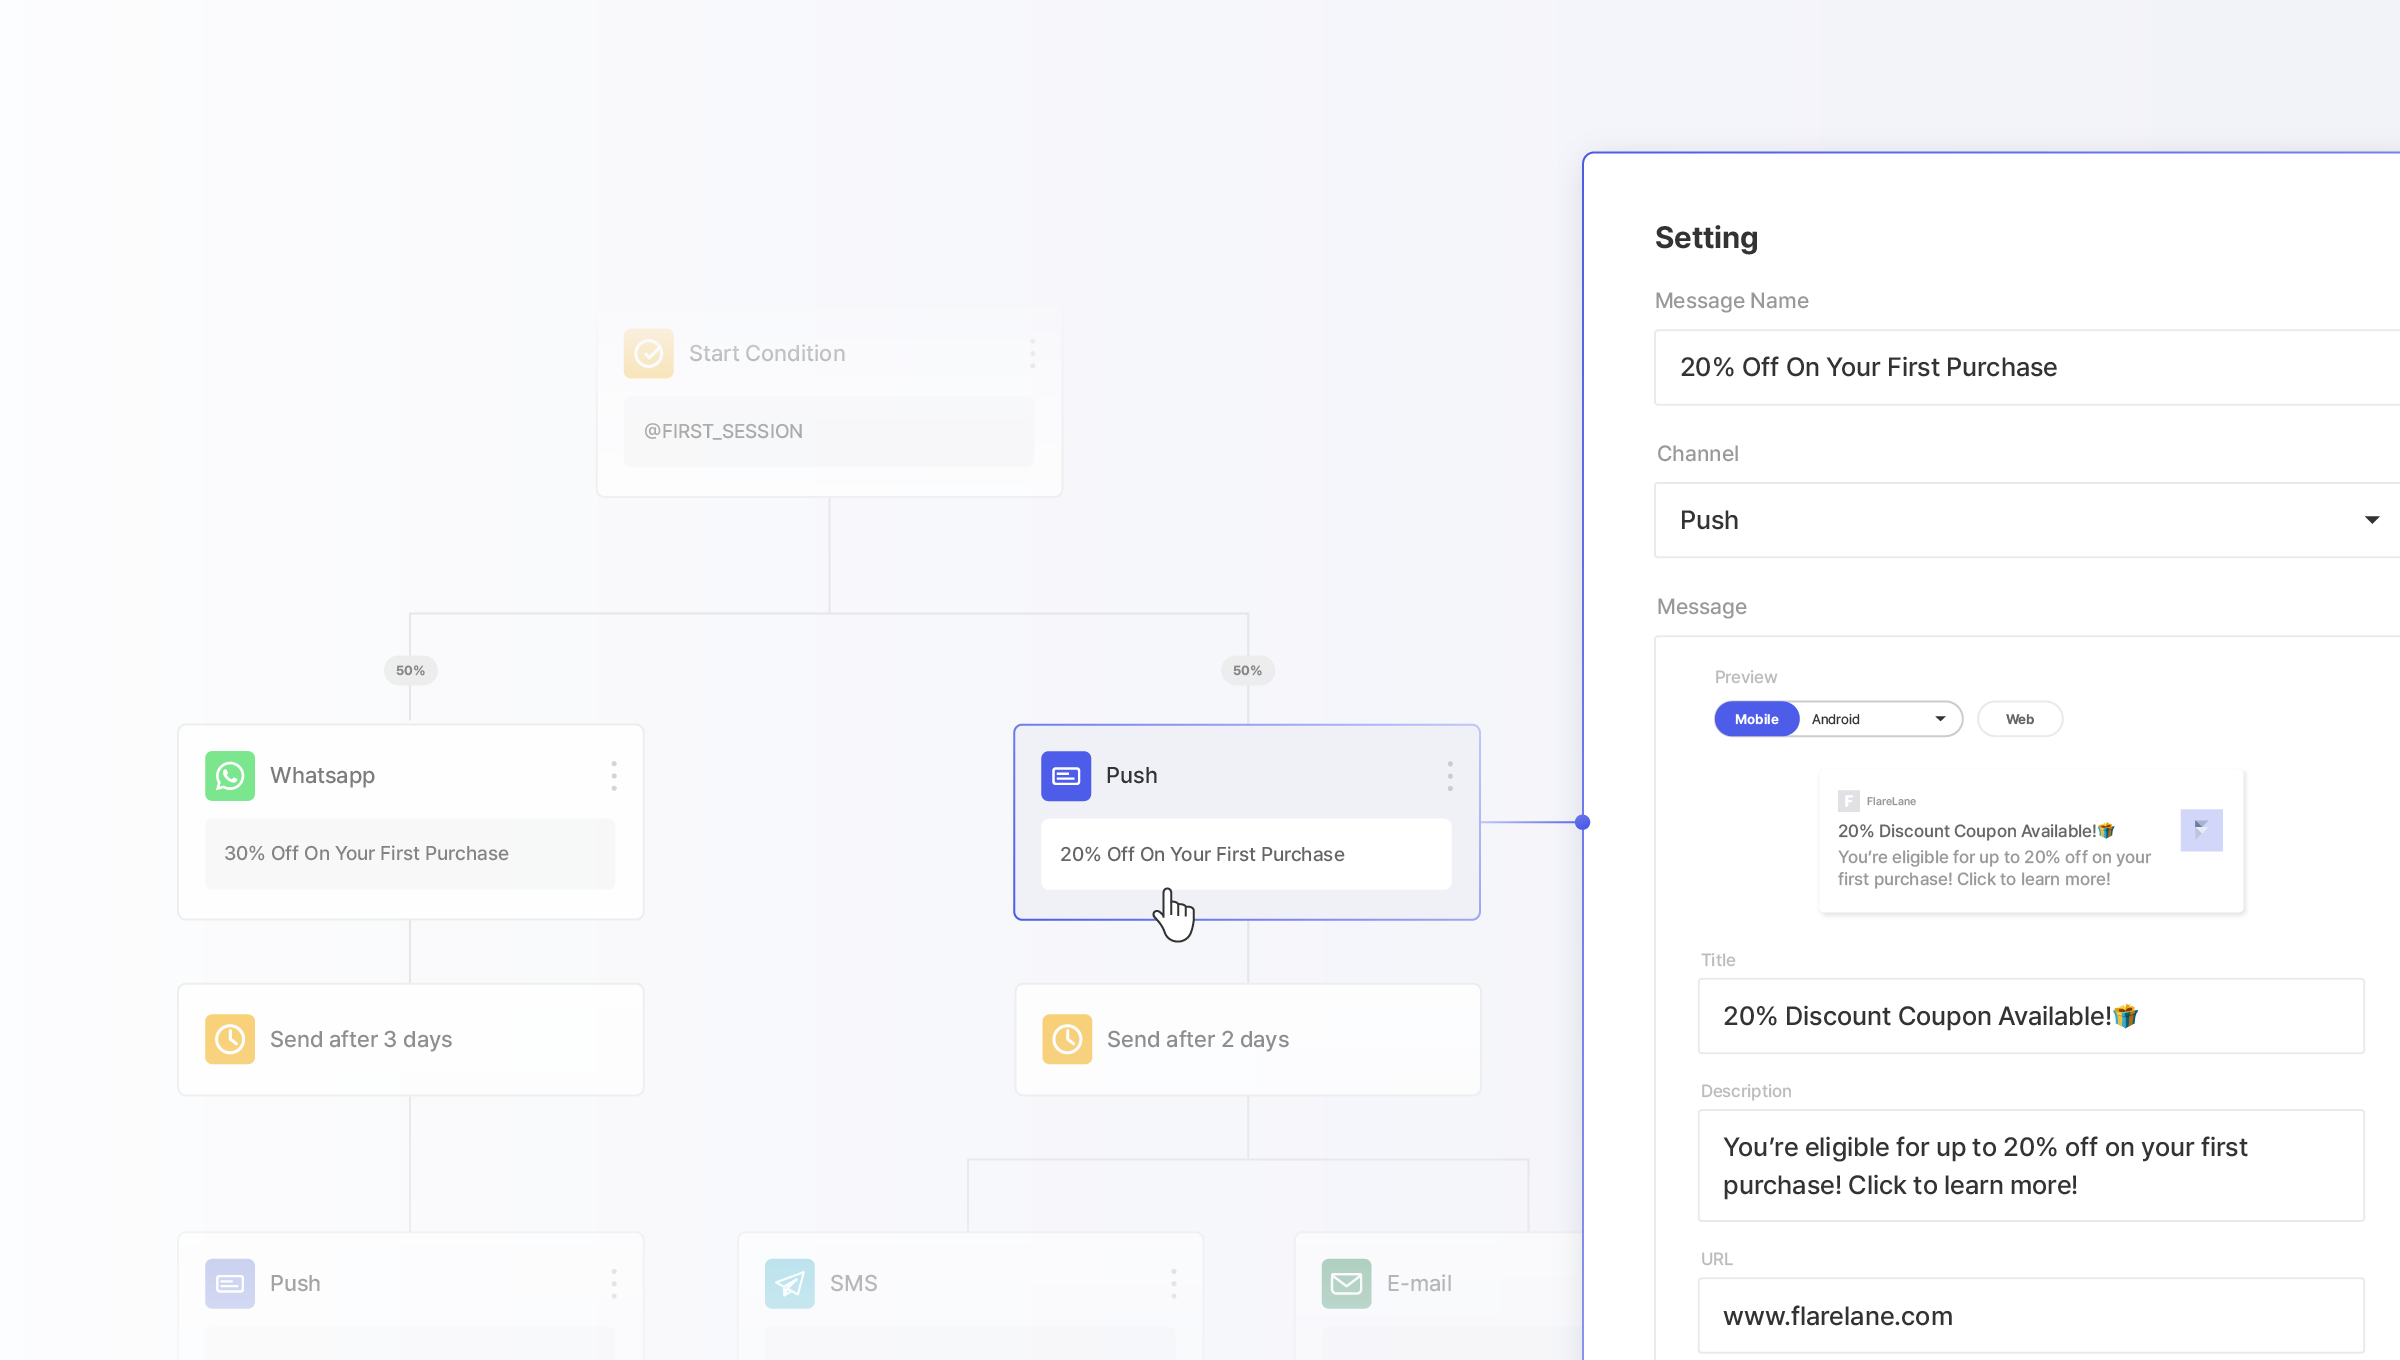2400x1360 pixels.
Task: Click the blue Push node icon
Action: point(1066,775)
